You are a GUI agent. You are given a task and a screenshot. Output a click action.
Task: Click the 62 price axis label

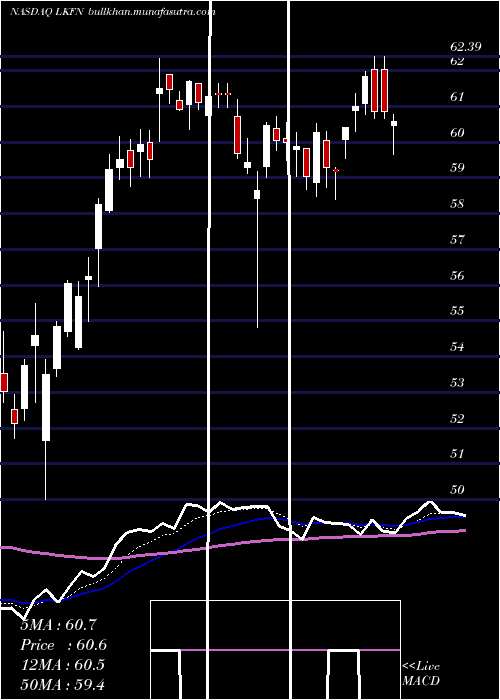point(457,61)
